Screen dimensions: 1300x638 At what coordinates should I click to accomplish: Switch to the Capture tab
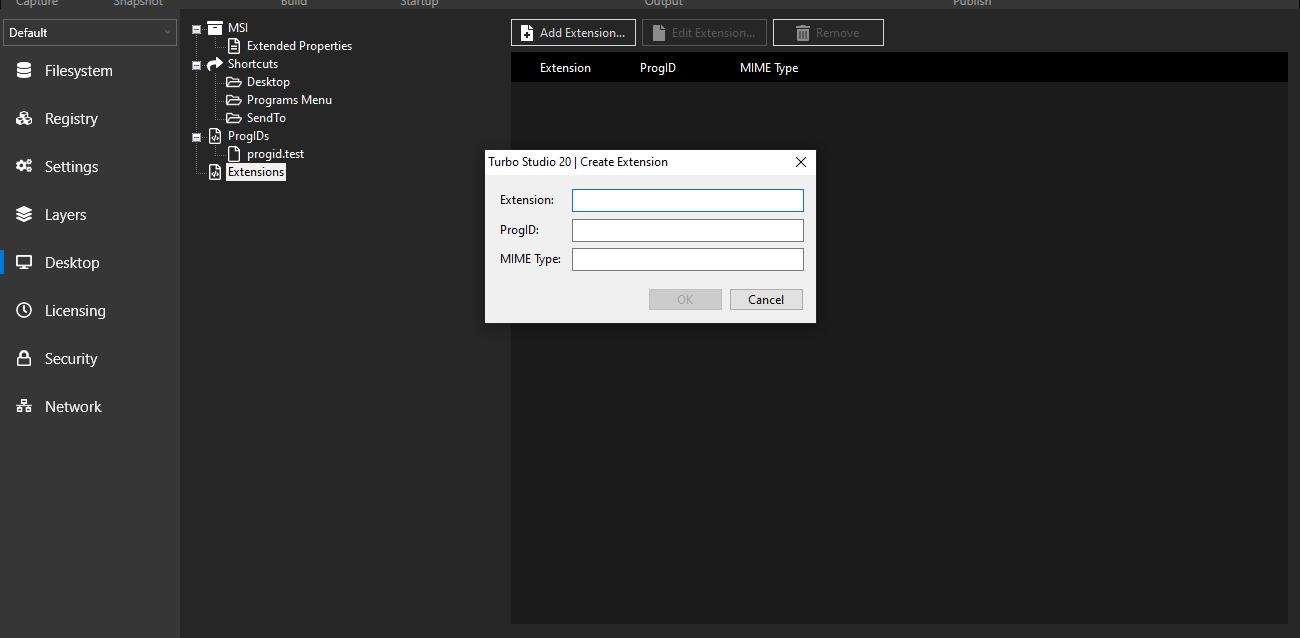coord(36,4)
